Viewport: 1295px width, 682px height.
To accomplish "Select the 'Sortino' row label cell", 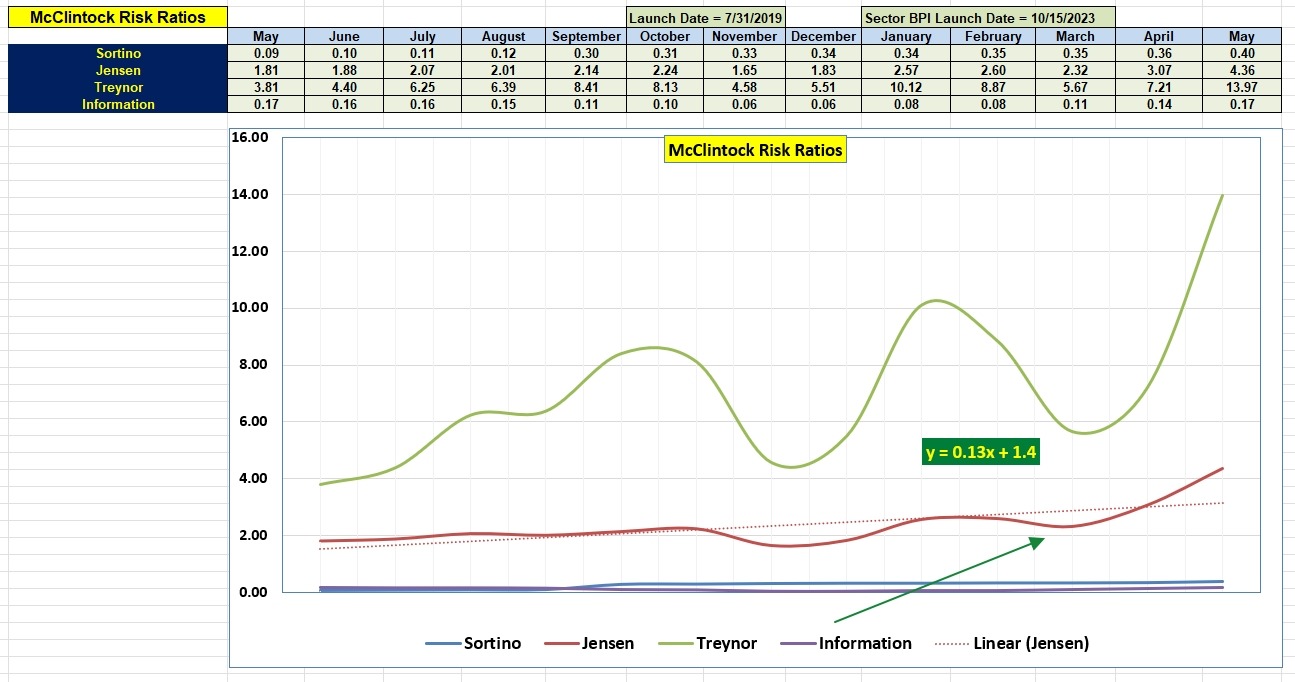I will click(118, 53).
